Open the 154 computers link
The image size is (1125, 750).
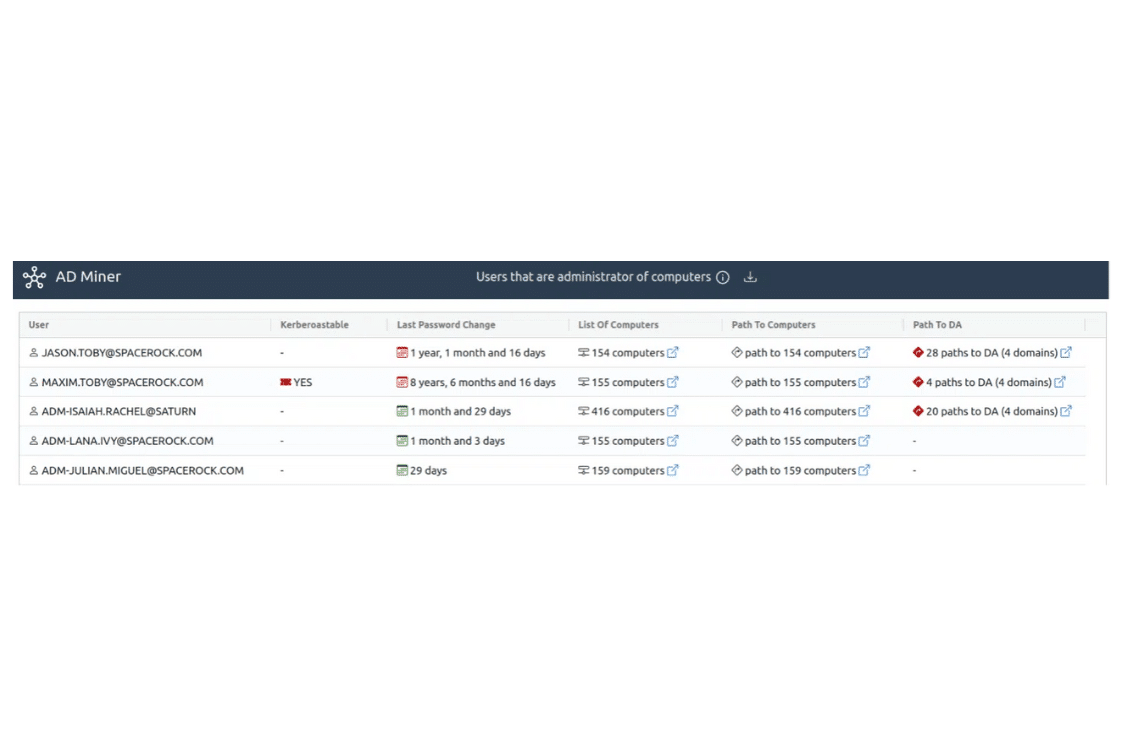[628, 352]
